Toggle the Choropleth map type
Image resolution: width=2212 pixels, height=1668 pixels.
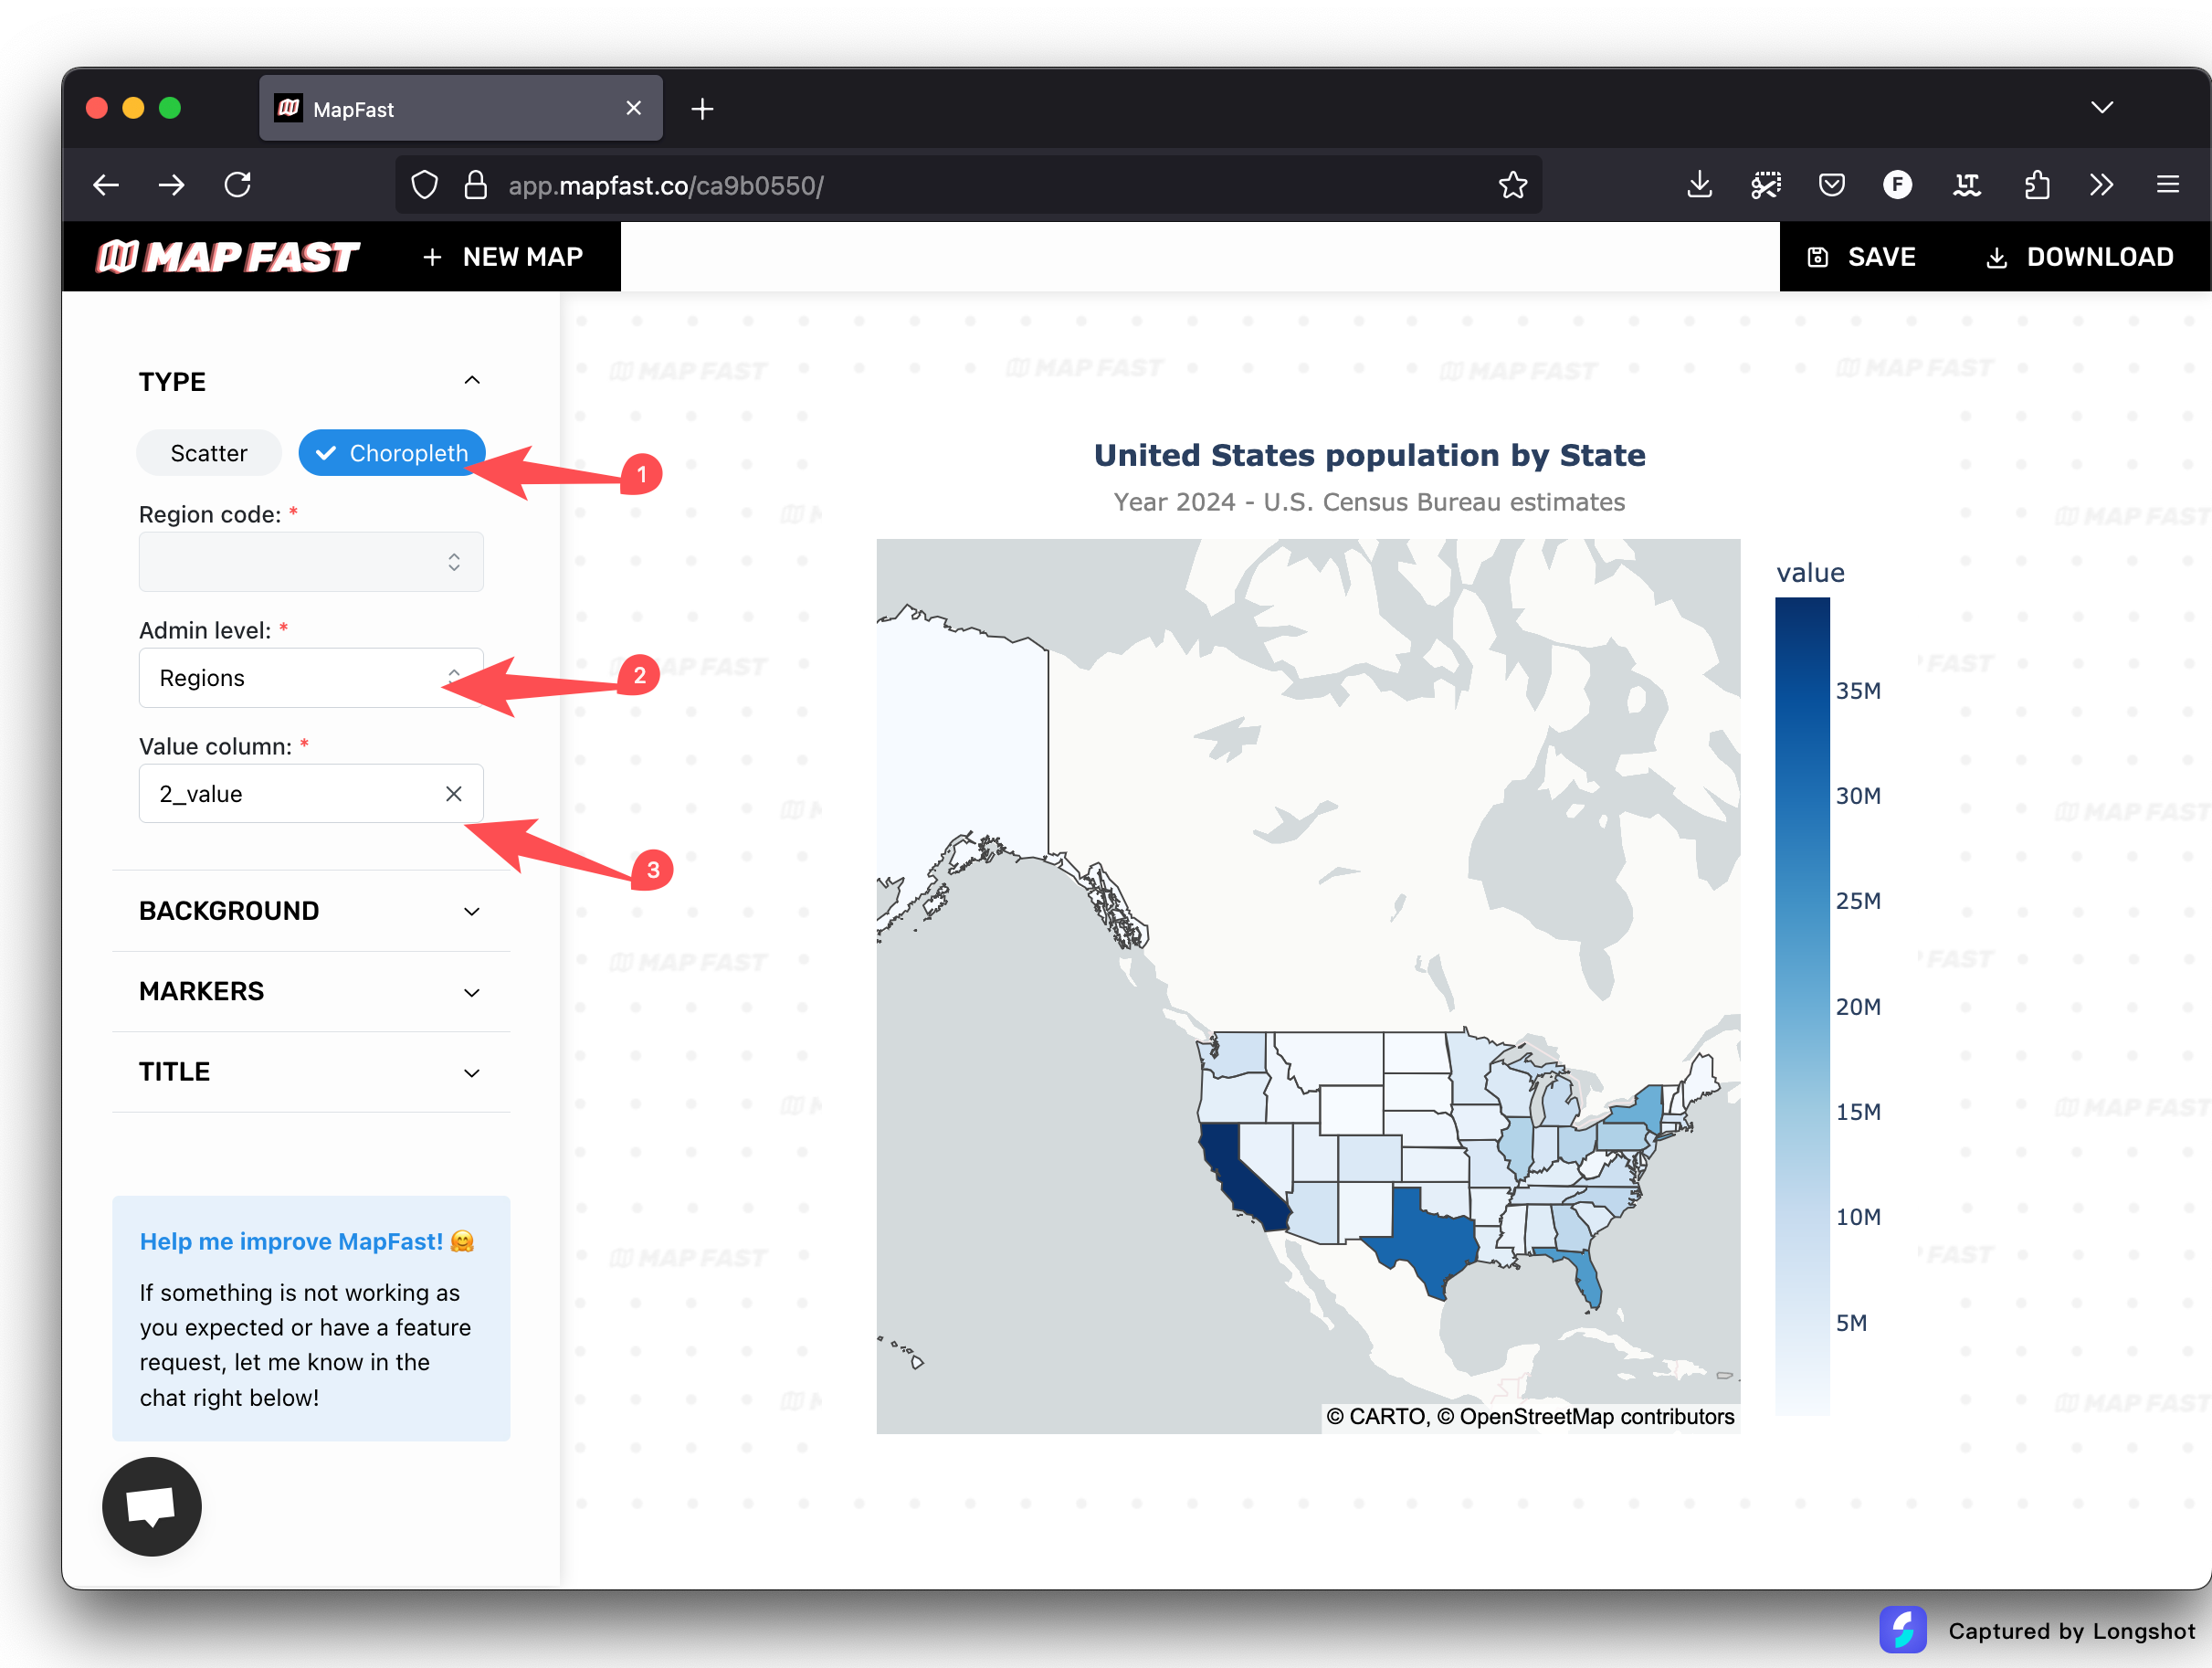coord(391,453)
